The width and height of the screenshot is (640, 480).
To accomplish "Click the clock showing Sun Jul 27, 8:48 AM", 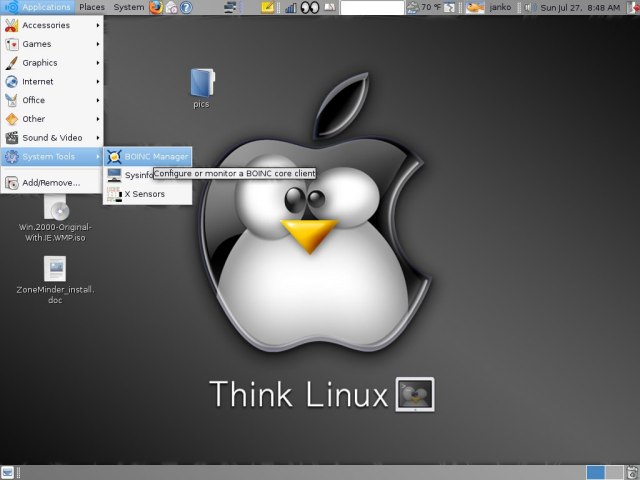I will 580,7.
